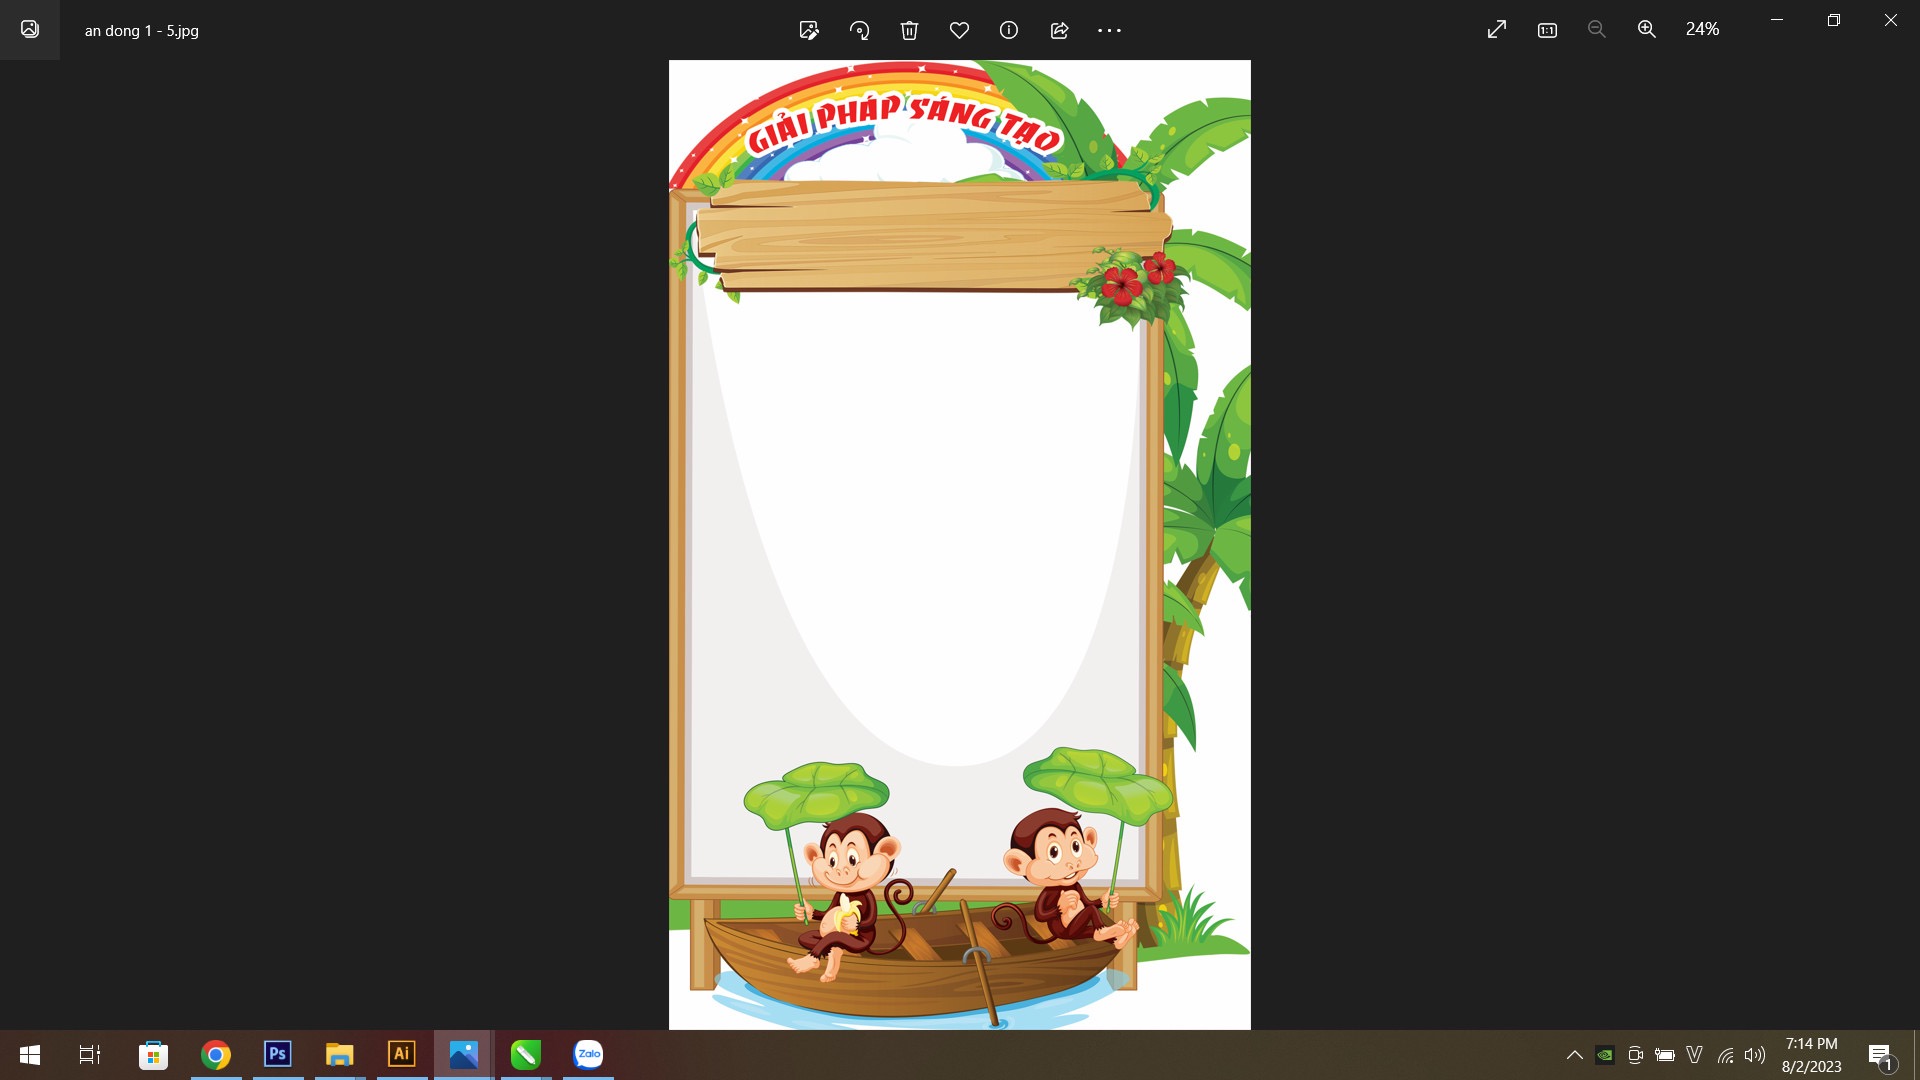
Task: Rotate the image with the rotate icon
Action: click(x=859, y=30)
